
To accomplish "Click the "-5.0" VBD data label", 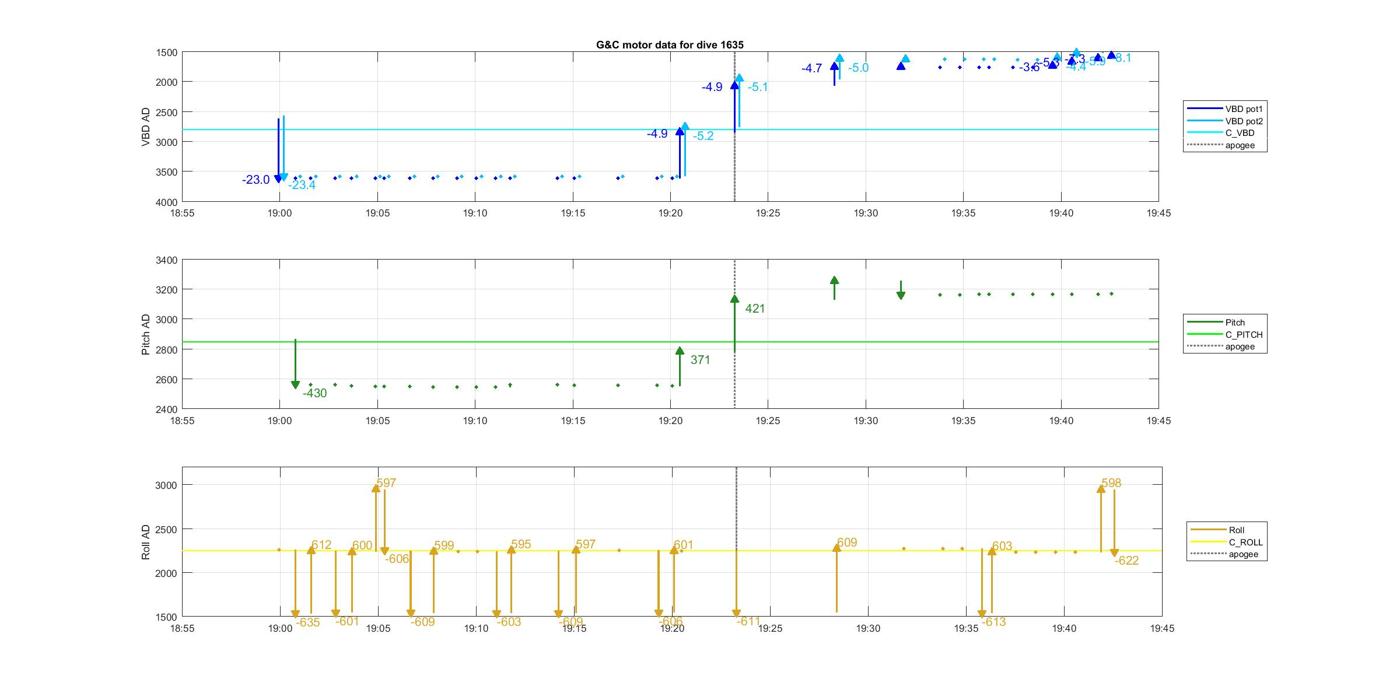I will click(x=858, y=68).
